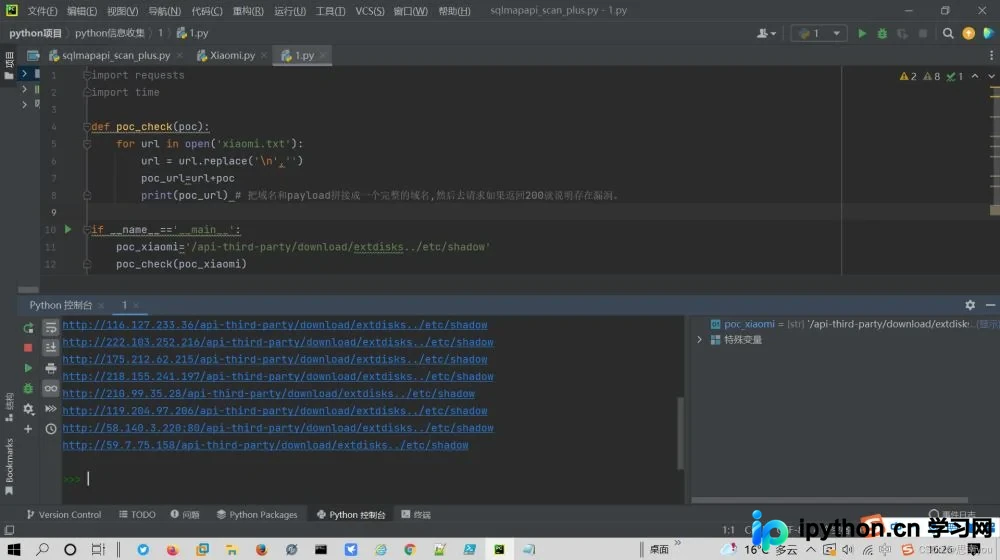
Task: Open the 运行(U) menu
Action: [x=290, y=11]
